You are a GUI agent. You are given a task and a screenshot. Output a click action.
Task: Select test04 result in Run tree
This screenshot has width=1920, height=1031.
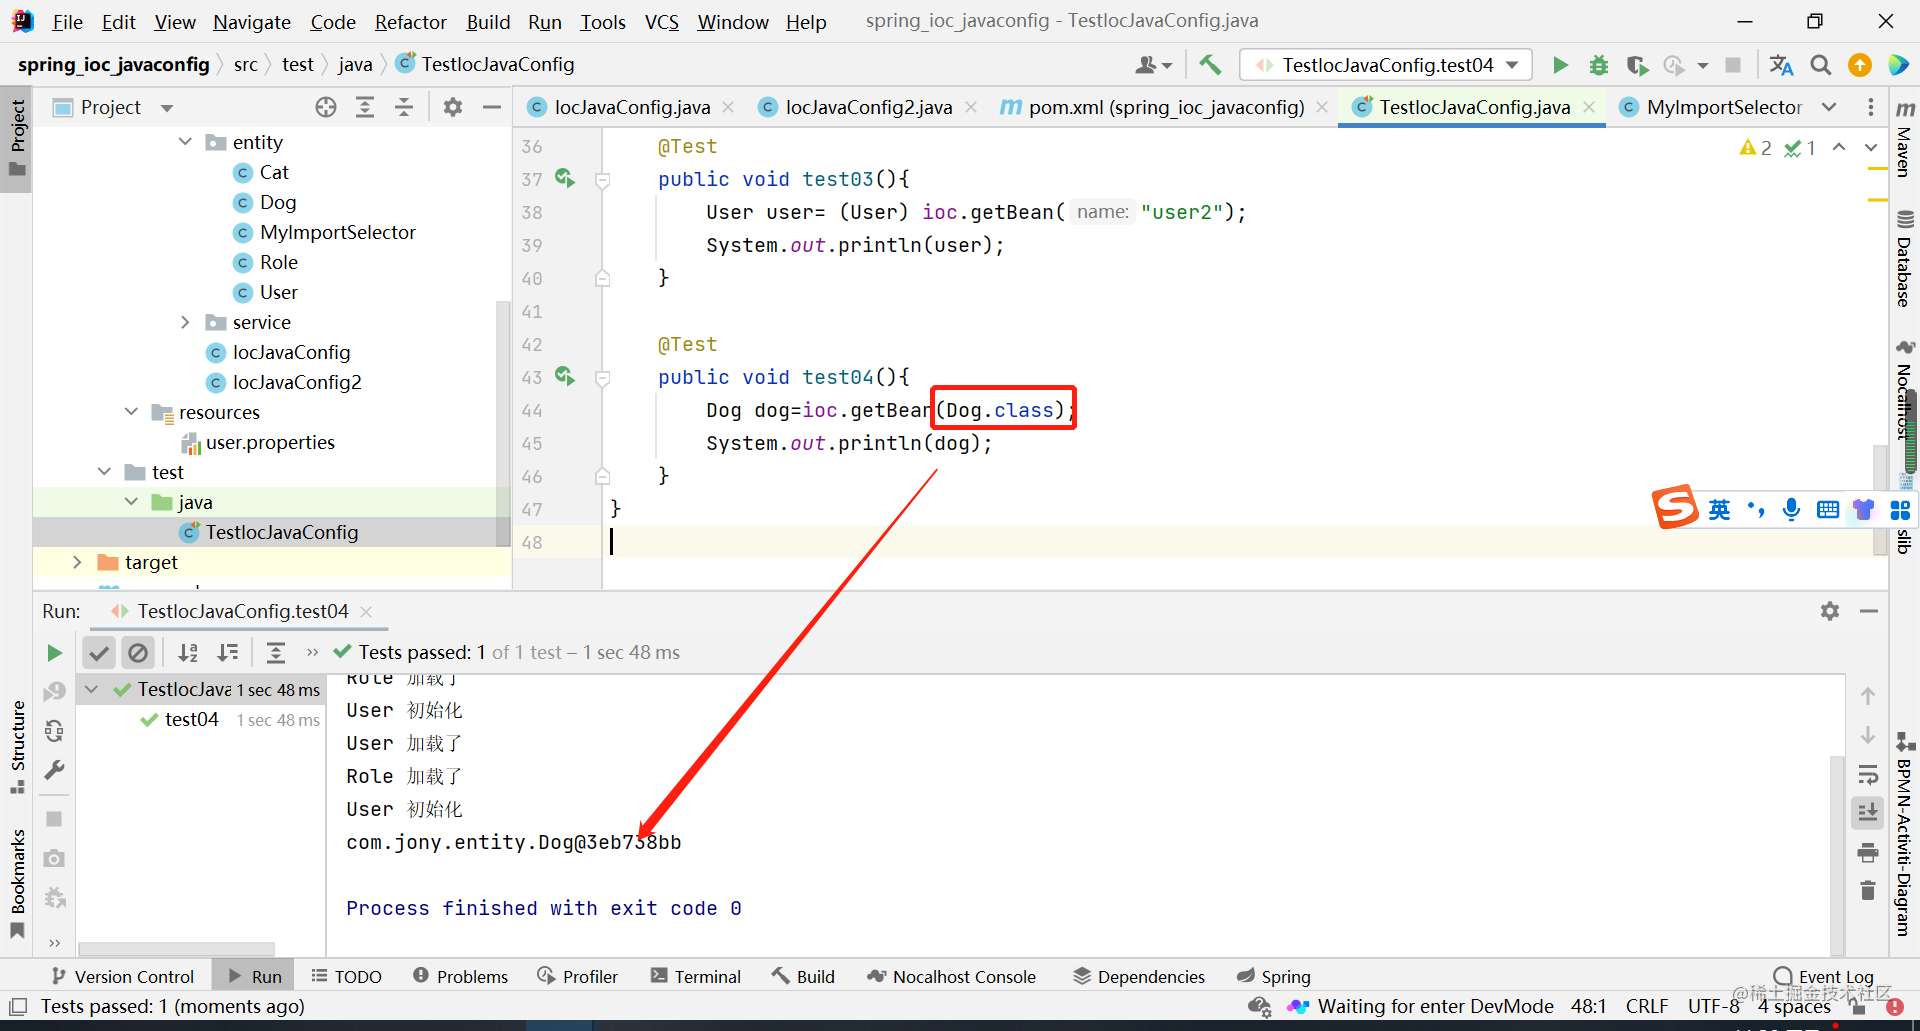tap(191, 719)
